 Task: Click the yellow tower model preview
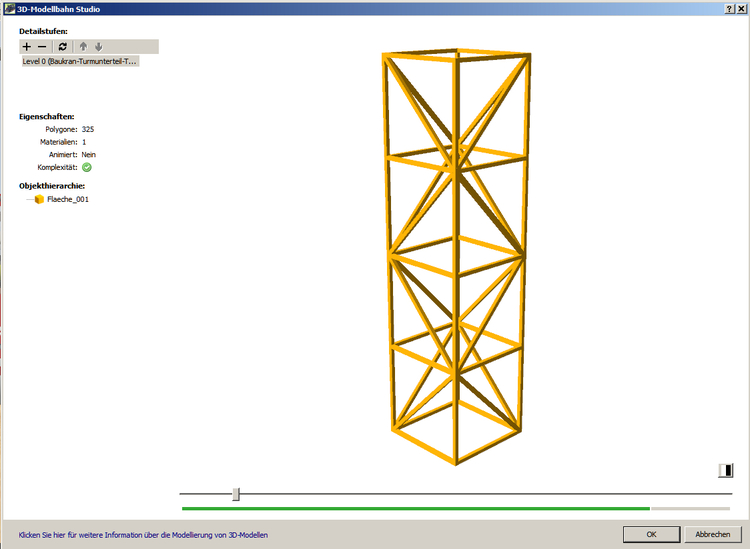[x=456, y=257]
